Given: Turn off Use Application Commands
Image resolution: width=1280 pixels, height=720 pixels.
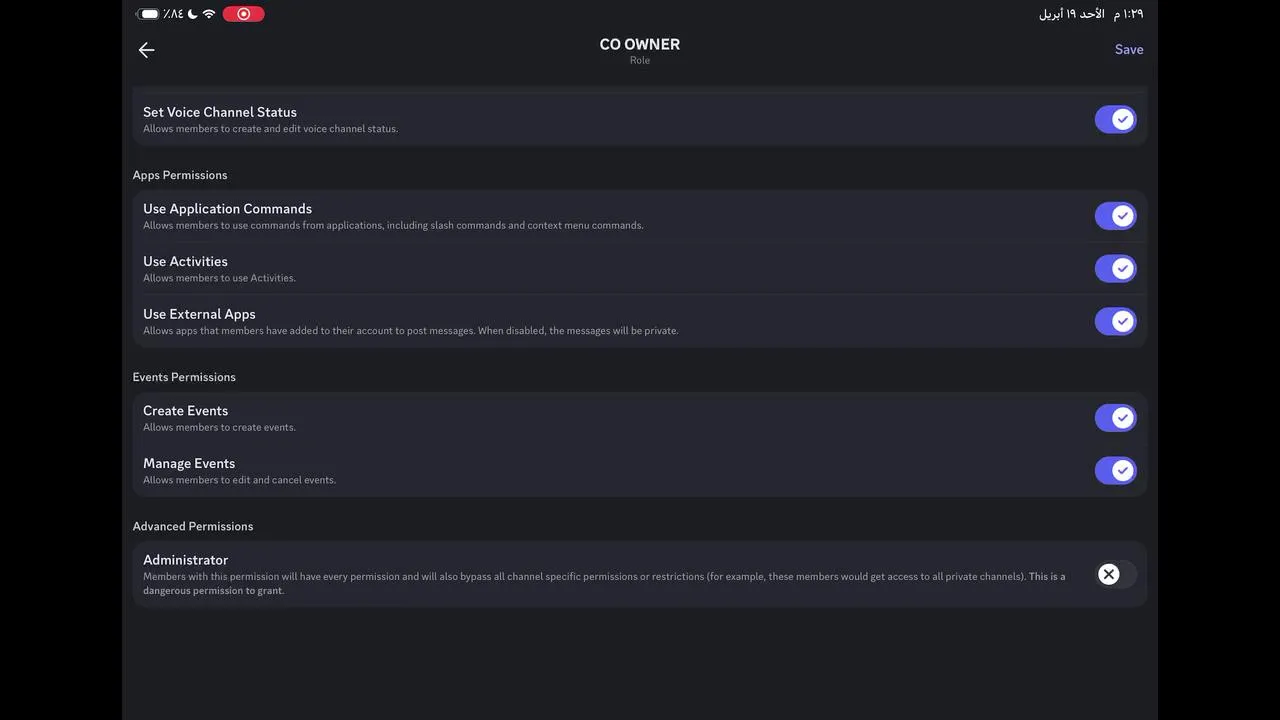Looking at the screenshot, I should [1115, 216].
